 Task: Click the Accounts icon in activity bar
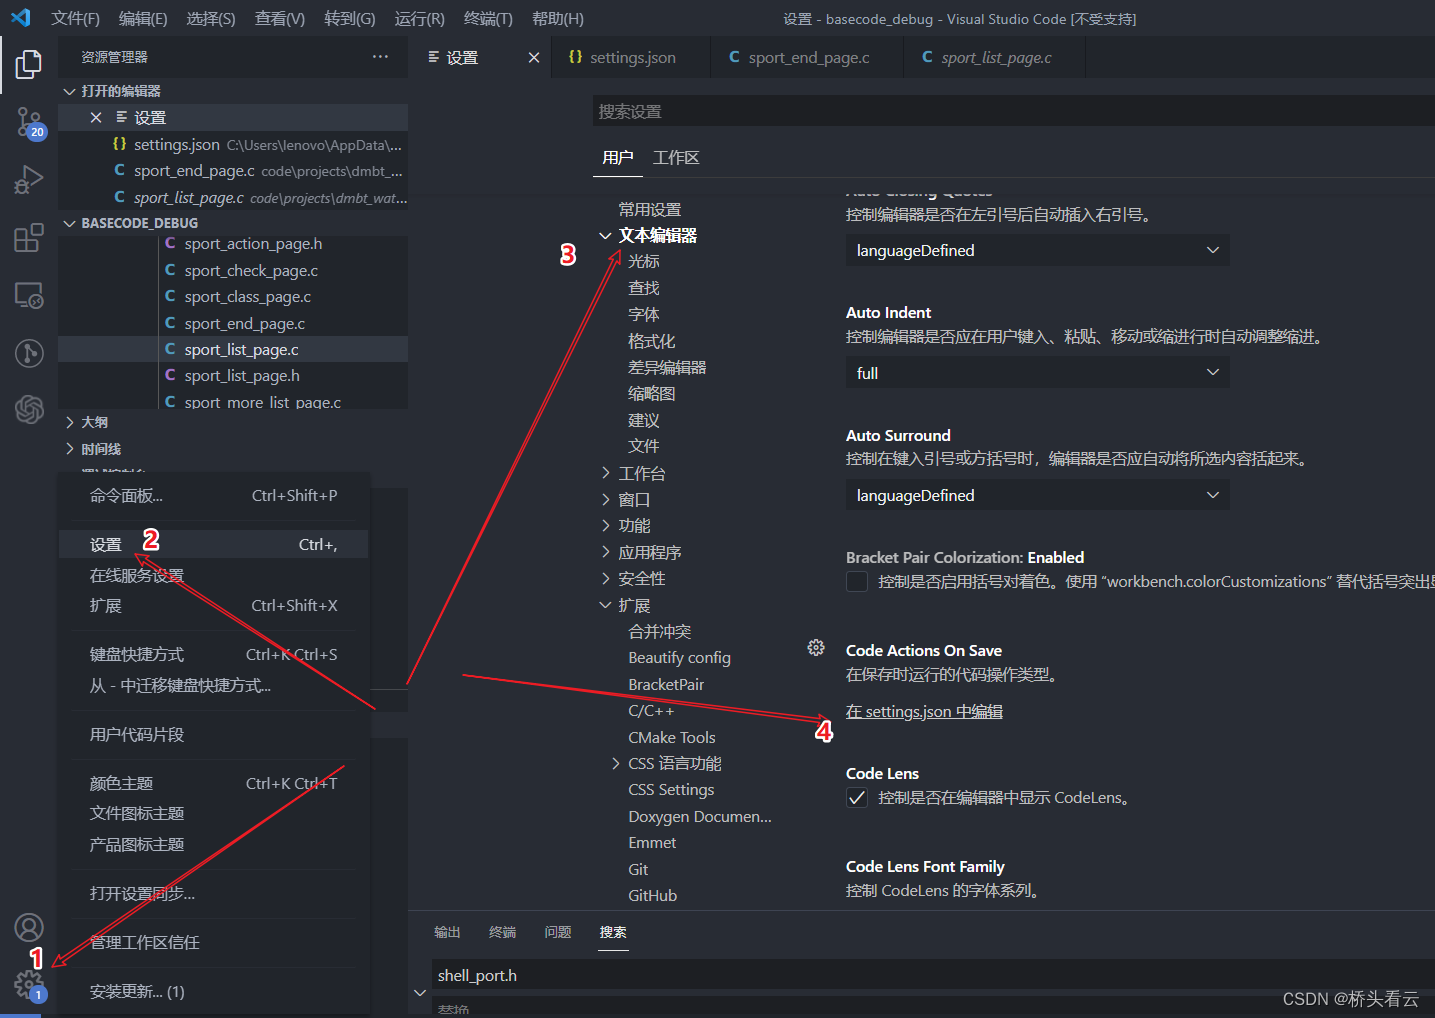point(29,927)
